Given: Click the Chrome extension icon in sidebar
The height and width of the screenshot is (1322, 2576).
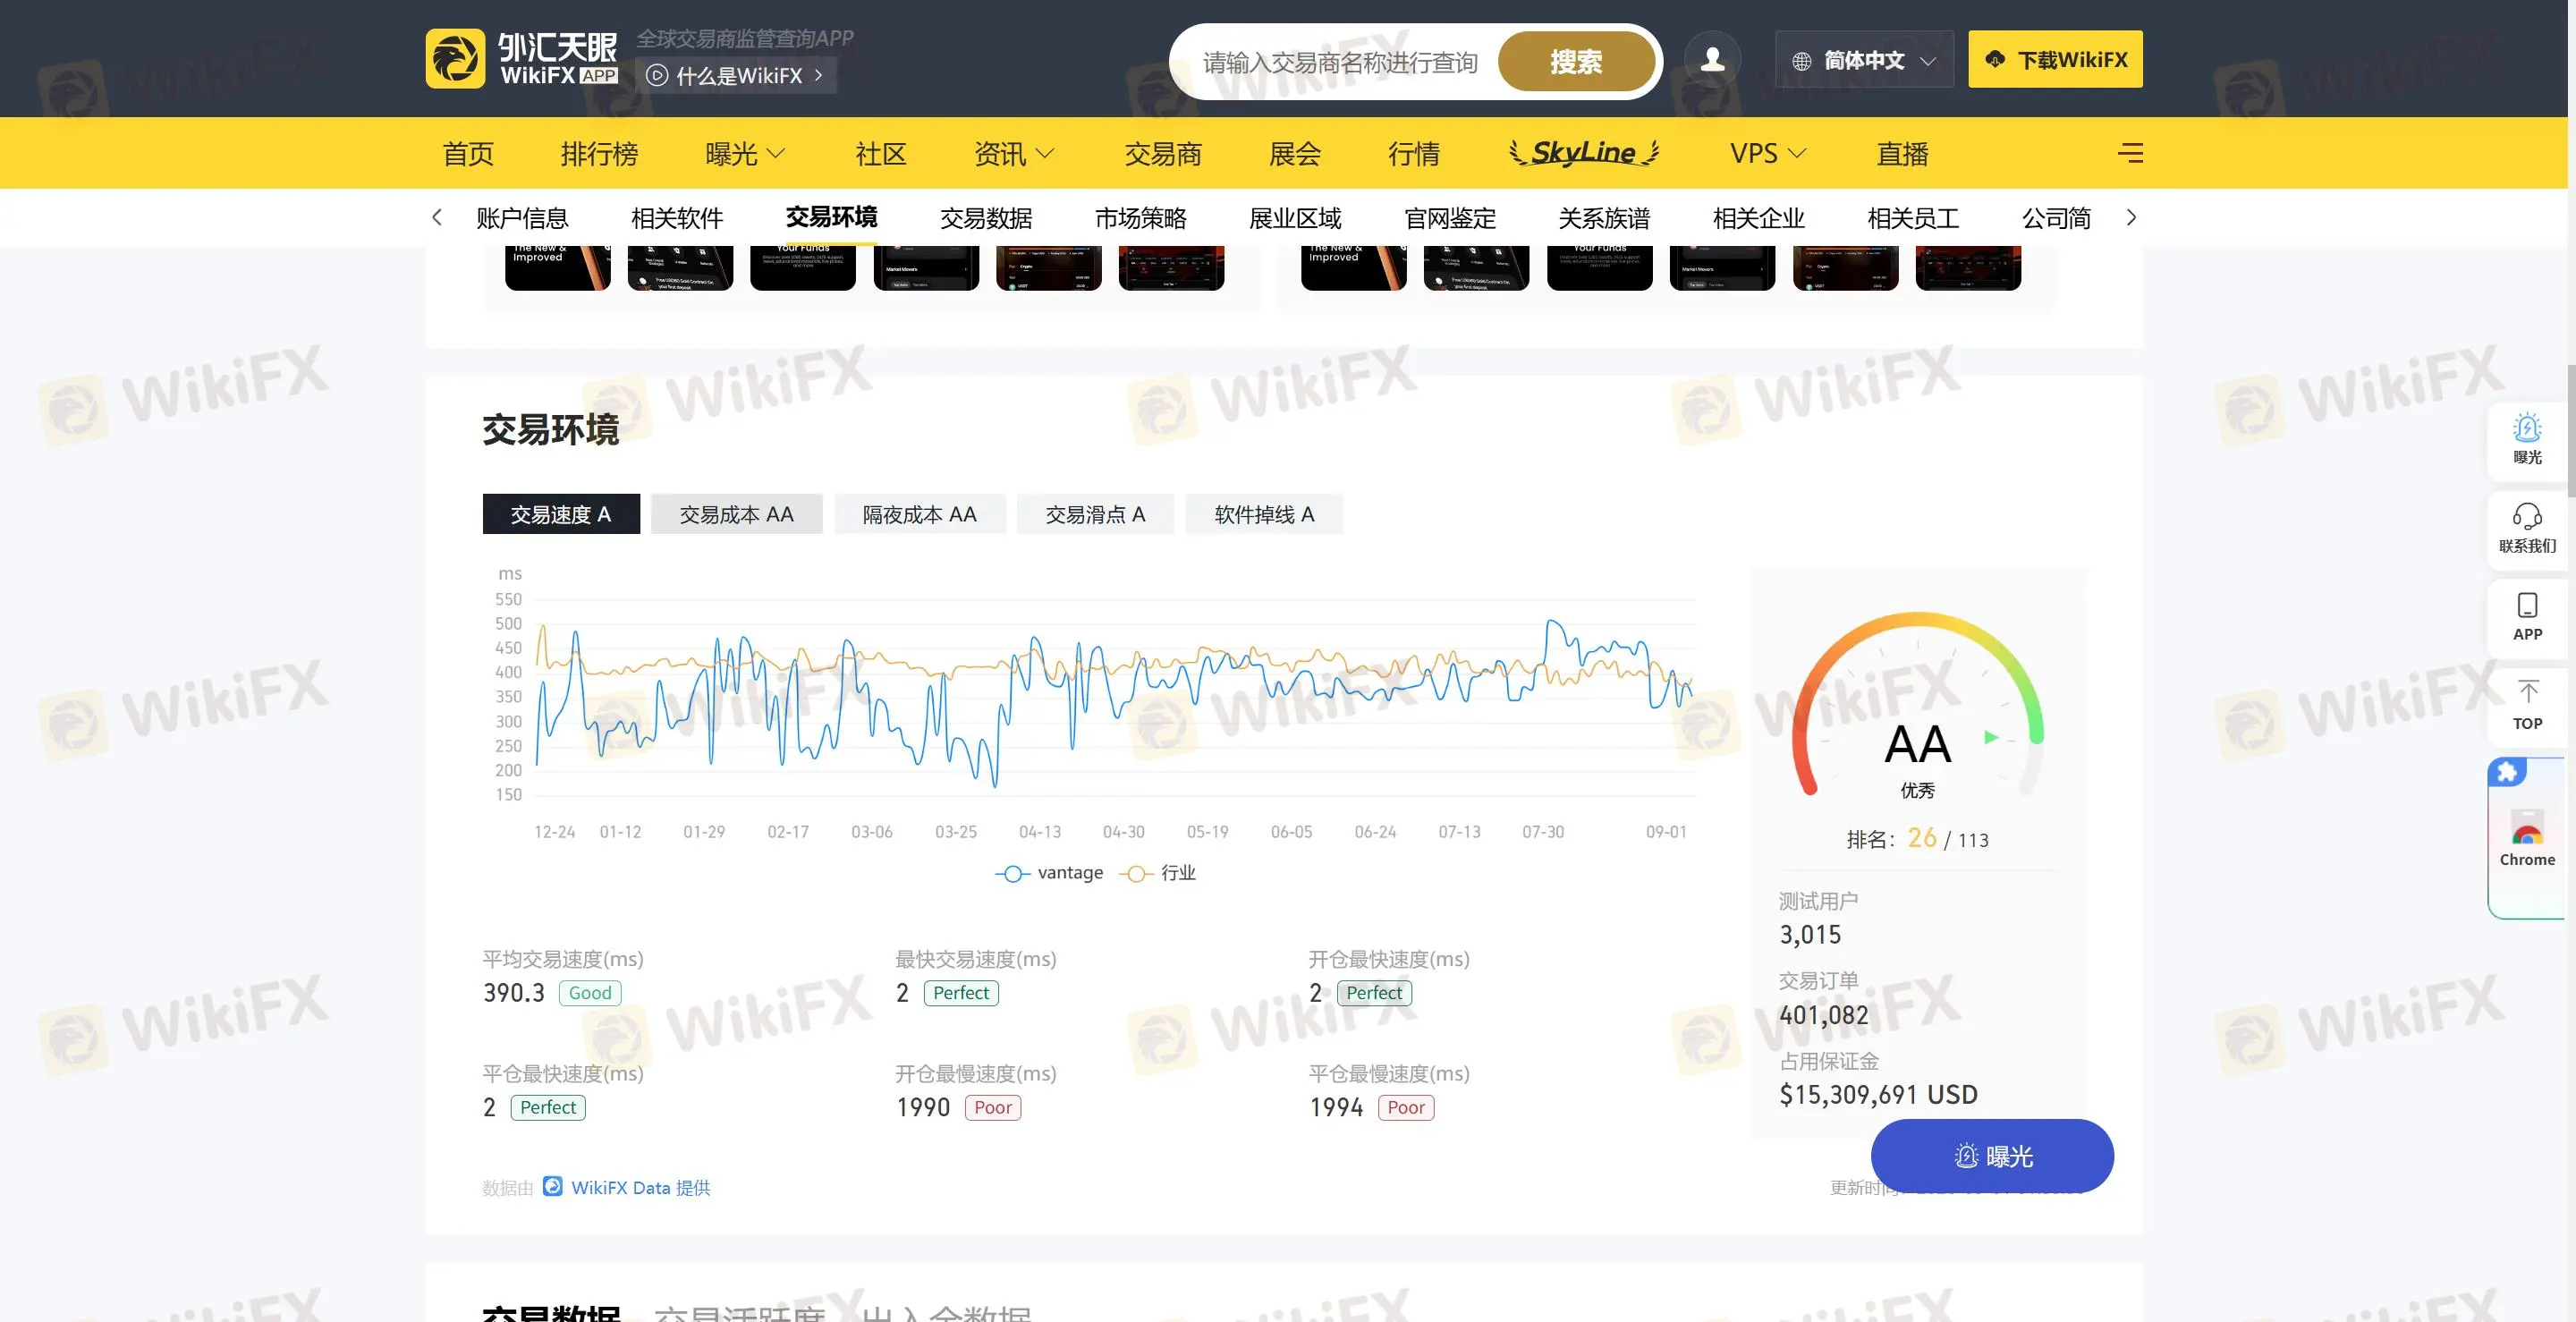Looking at the screenshot, I should pos(2527,830).
